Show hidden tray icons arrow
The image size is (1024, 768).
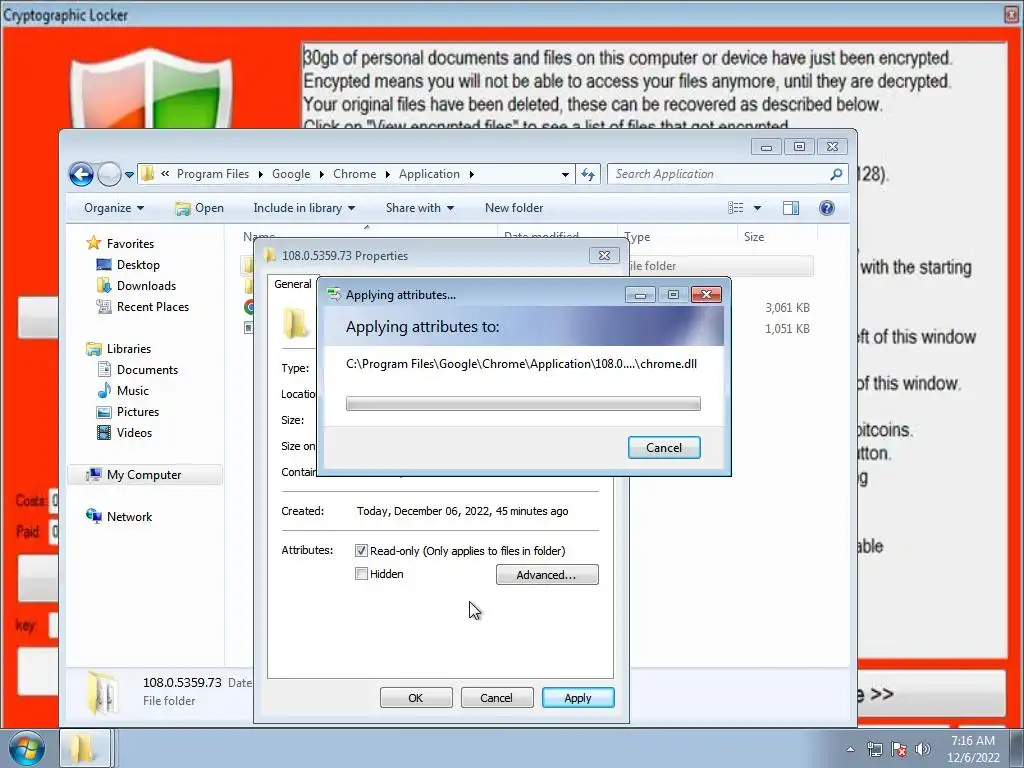(x=850, y=749)
